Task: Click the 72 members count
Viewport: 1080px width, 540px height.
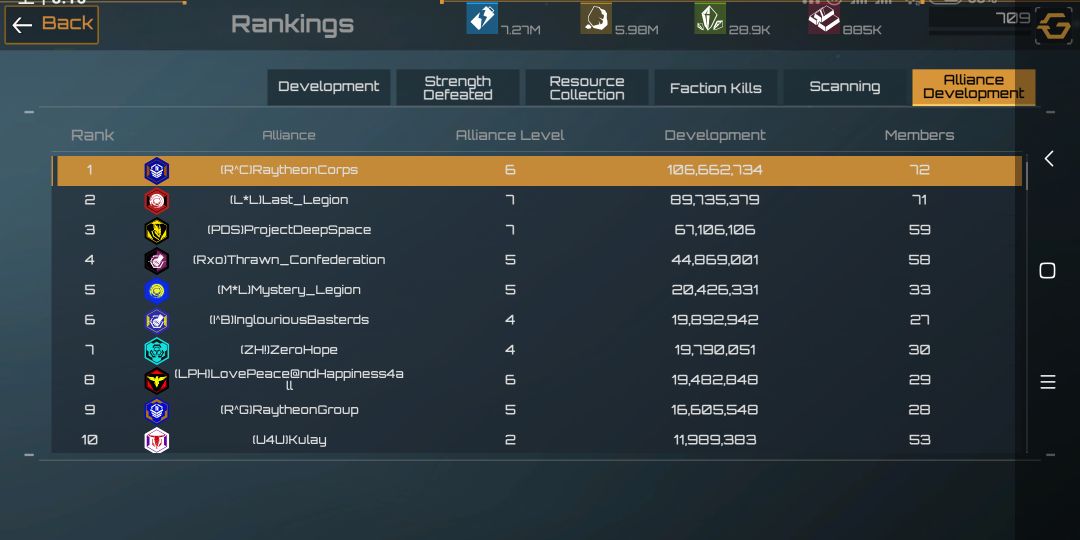Action: coord(920,170)
